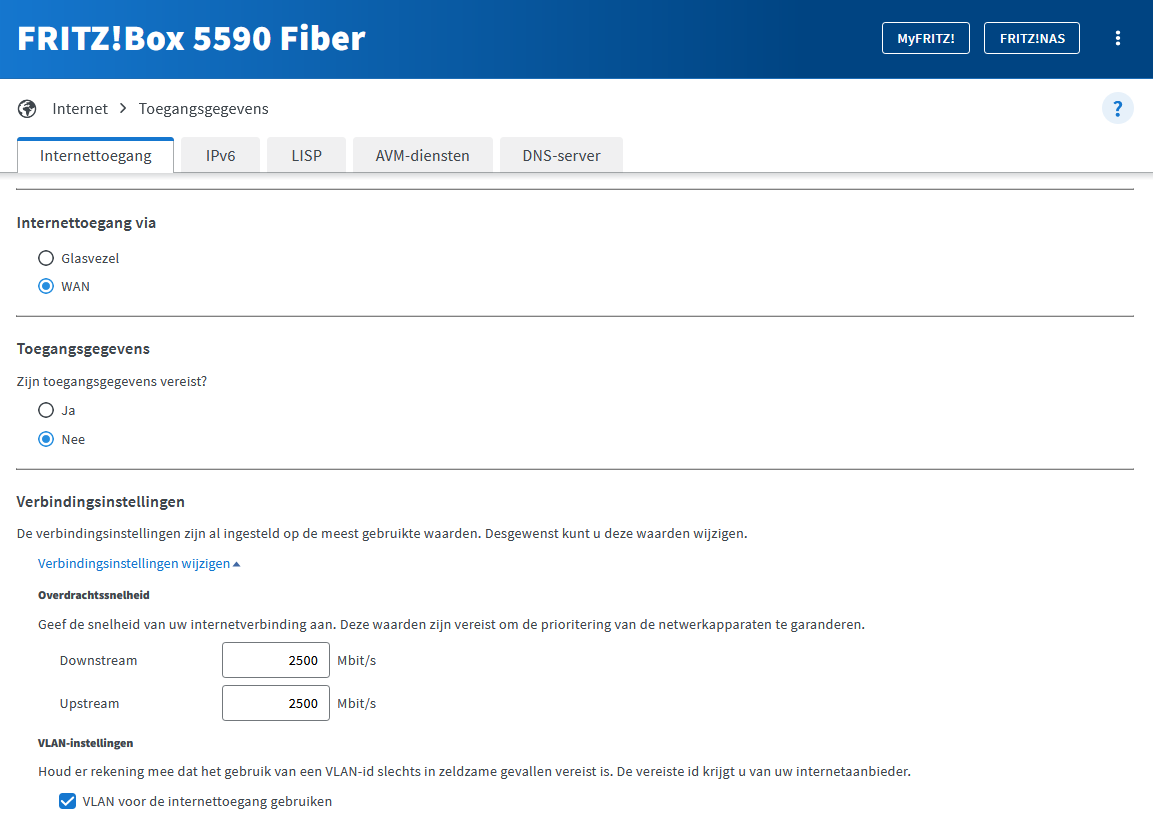The height and width of the screenshot is (815, 1153).
Task: Go to the AVM-diensten tab
Action: coord(422,156)
